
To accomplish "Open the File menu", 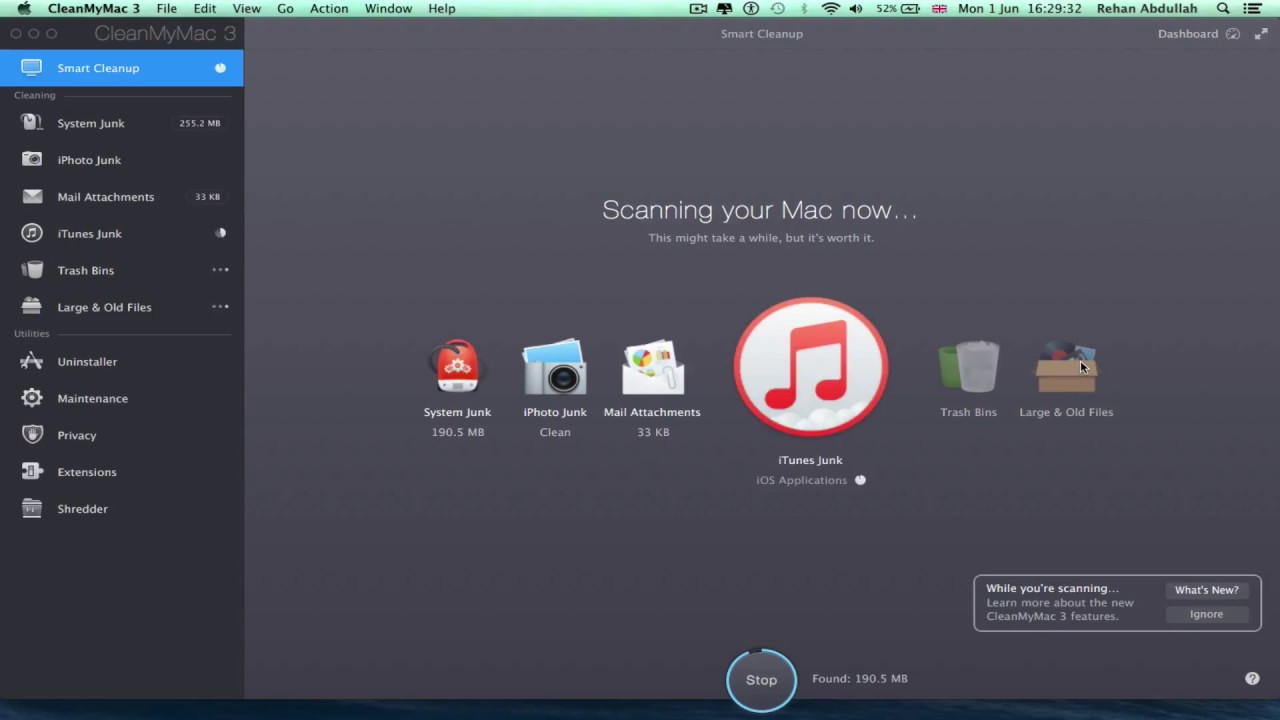I will tap(166, 8).
